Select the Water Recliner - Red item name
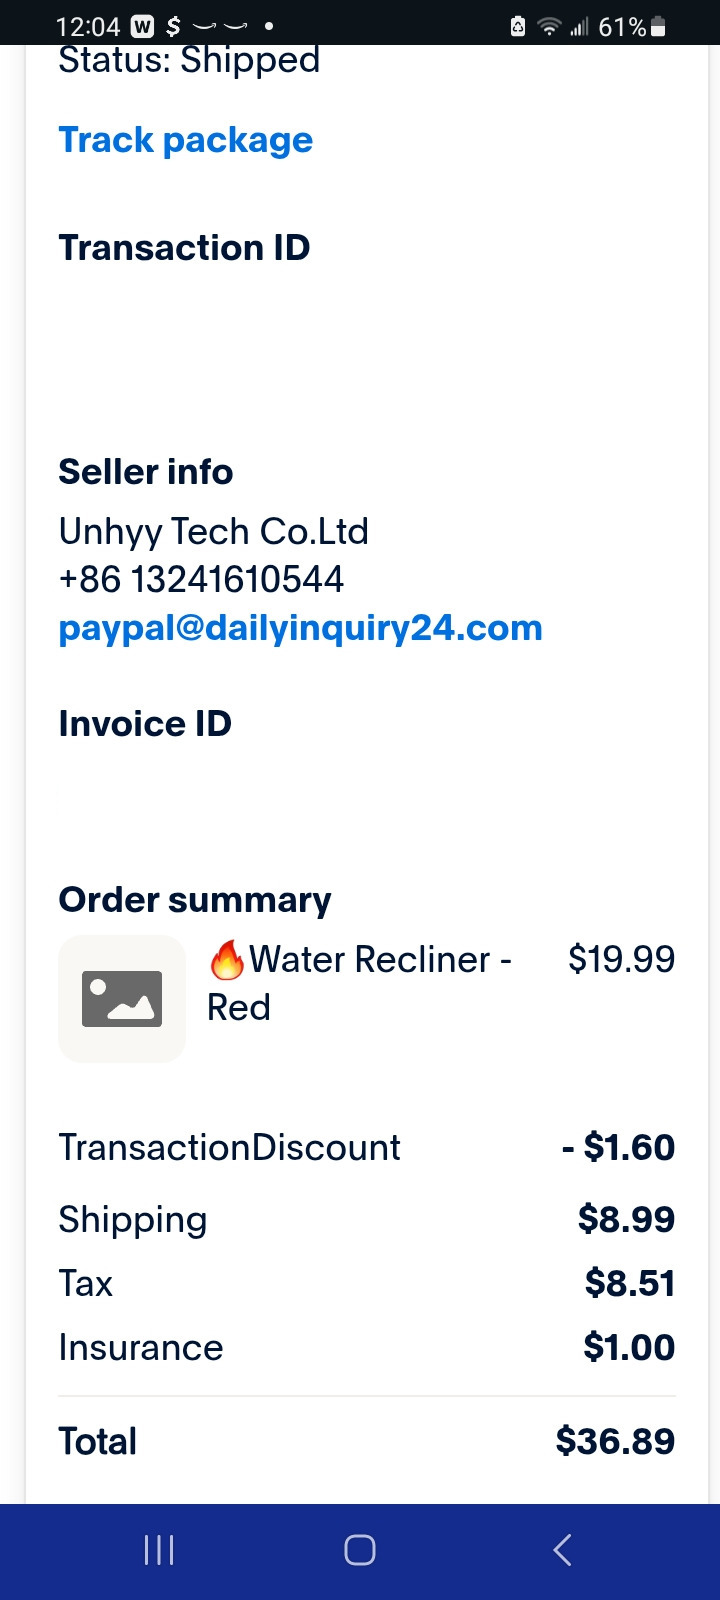 [x=360, y=982]
